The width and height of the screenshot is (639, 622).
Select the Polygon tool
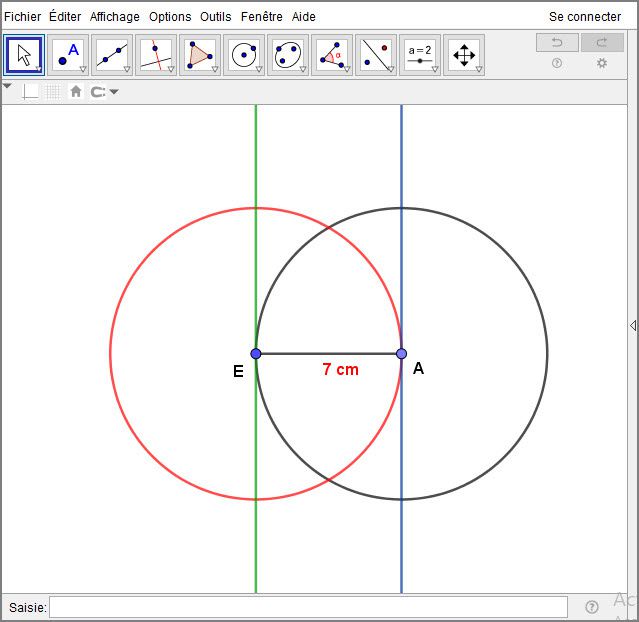[200, 55]
